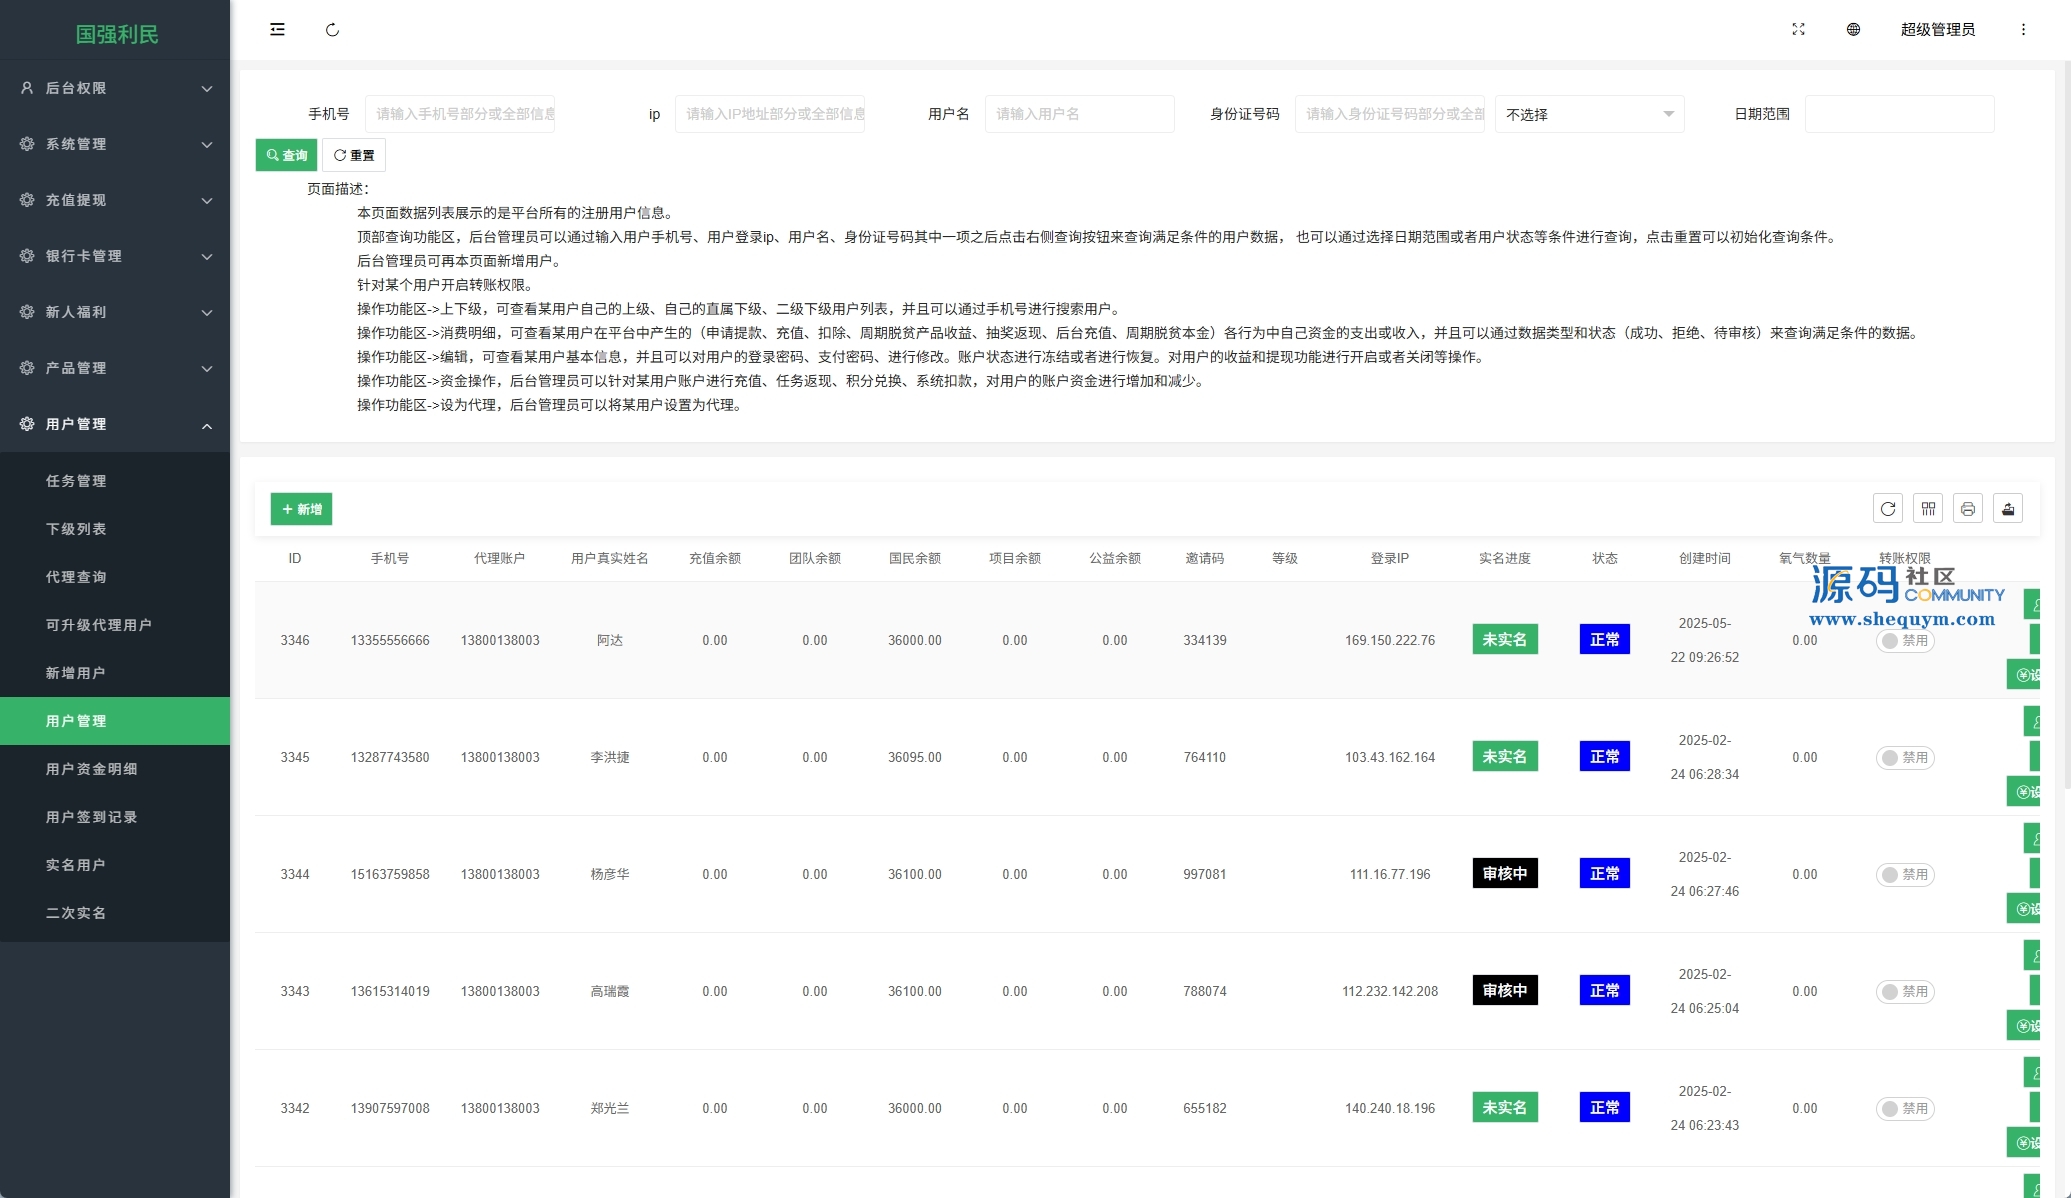Toggle transfer permission for user 3344
This screenshot has height=1198, width=2071.
point(1904,875)
